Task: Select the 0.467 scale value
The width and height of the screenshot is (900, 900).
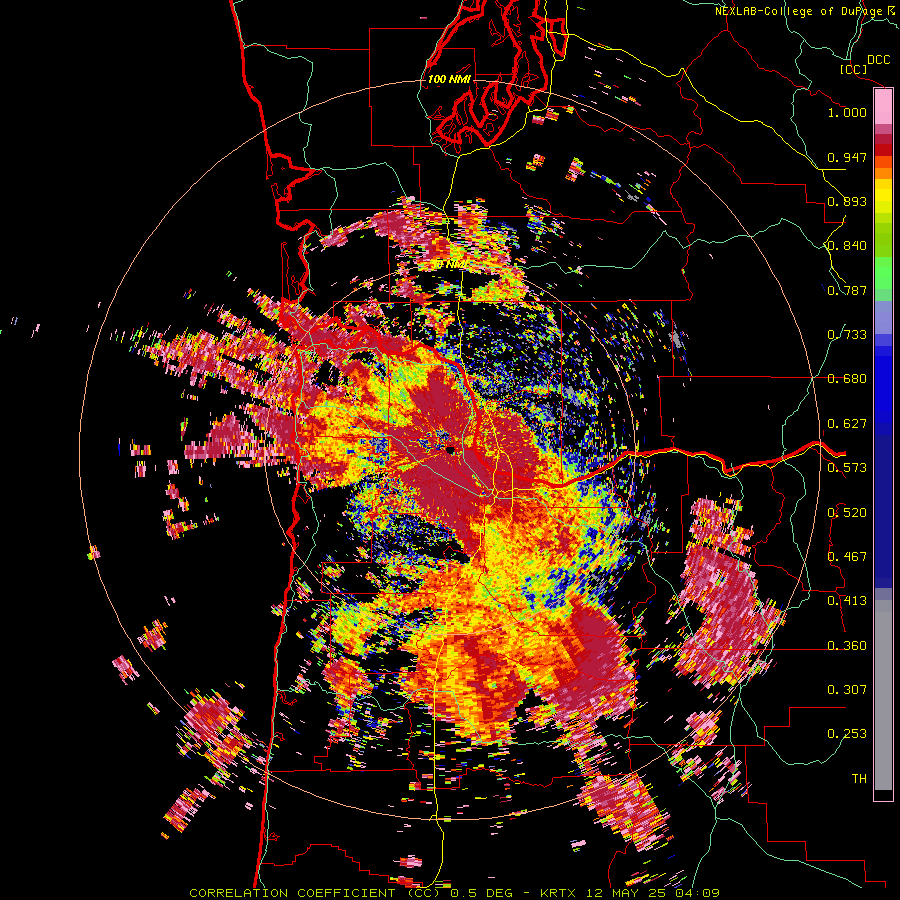Action: tap(847, 557)
